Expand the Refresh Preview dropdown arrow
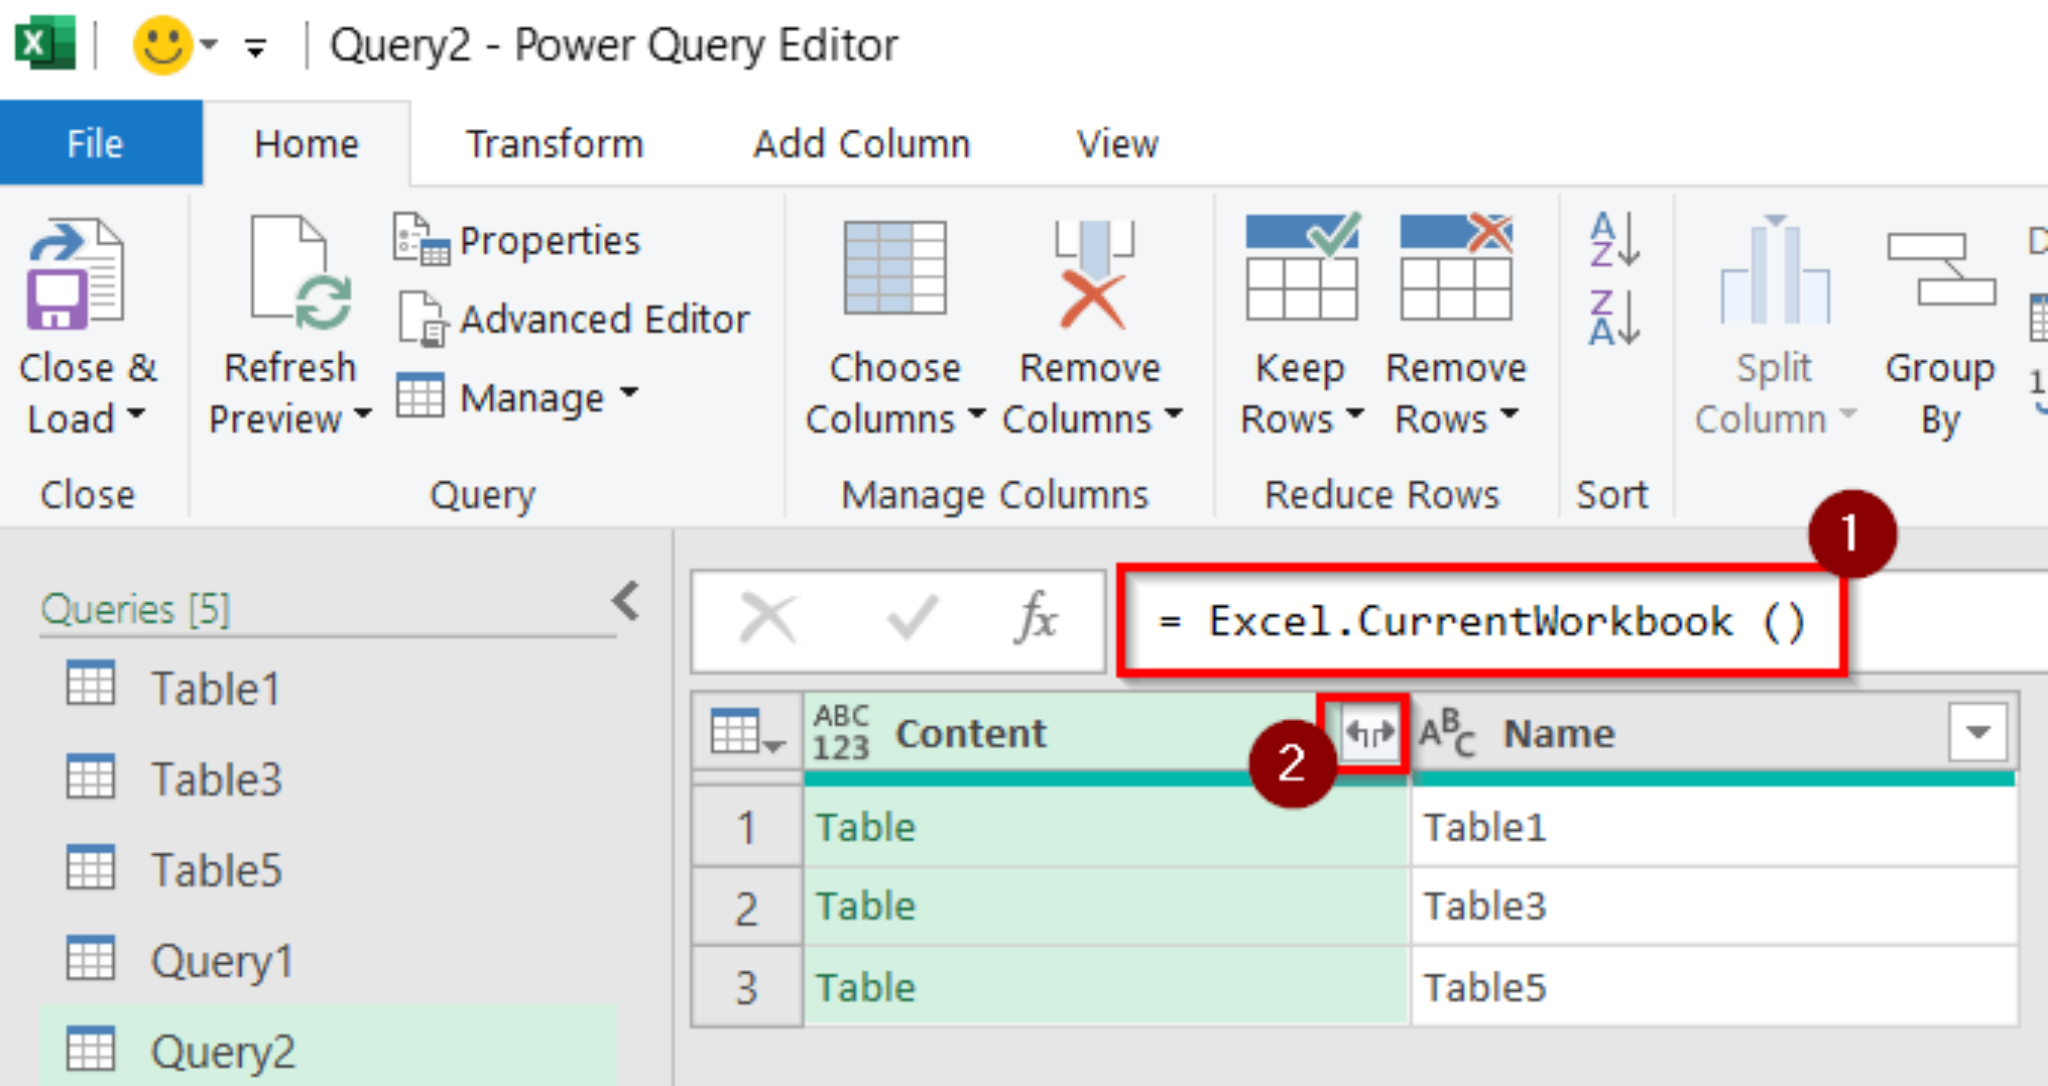 (362, 413)
